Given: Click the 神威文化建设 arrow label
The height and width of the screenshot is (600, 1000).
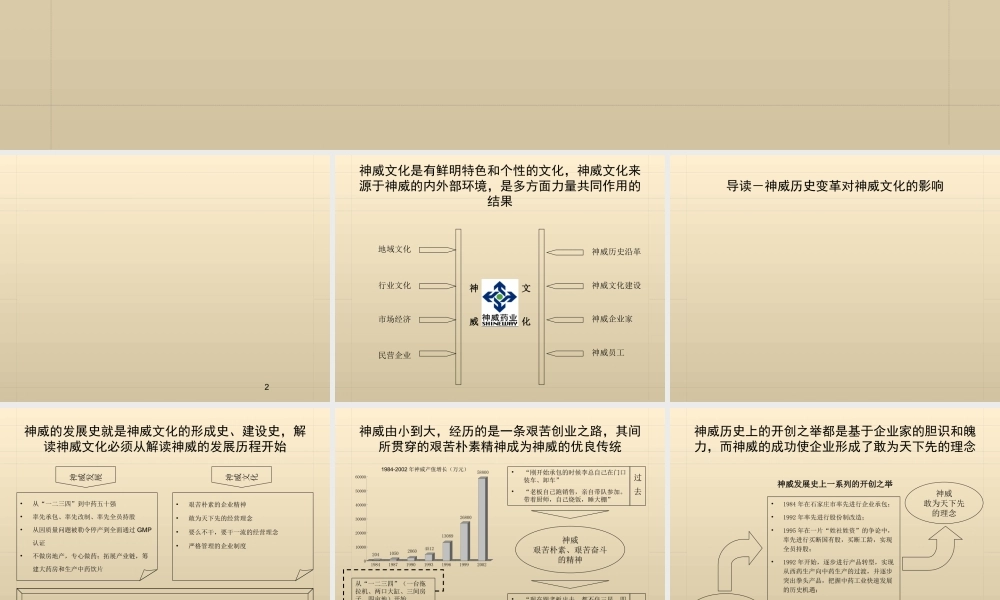Looking at the screenshot, I should click(565, 287).
